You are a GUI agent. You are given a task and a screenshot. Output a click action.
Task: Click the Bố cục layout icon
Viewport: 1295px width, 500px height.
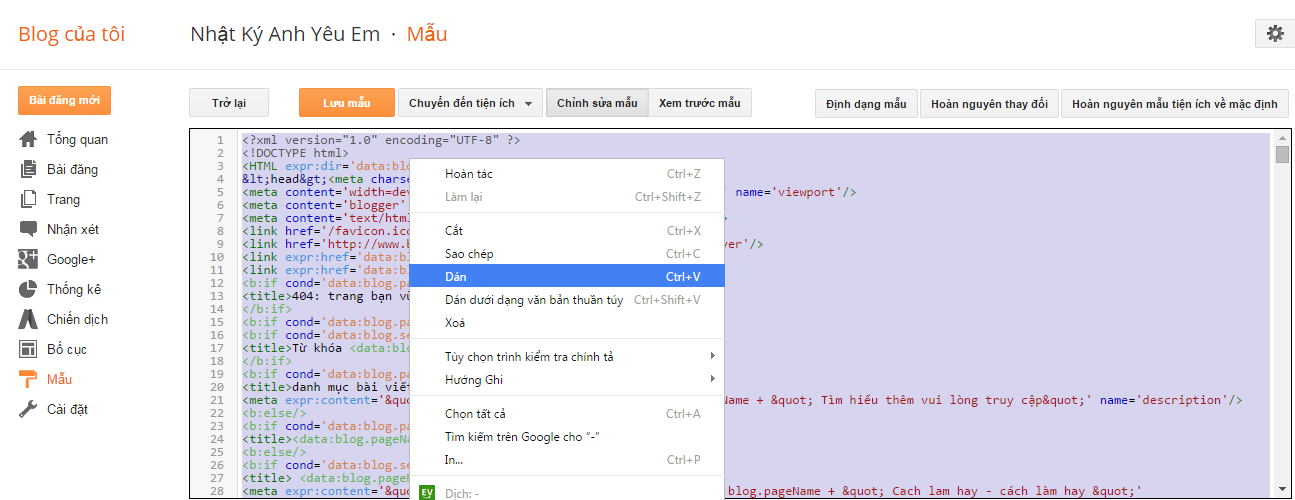[x=28, y=349]
